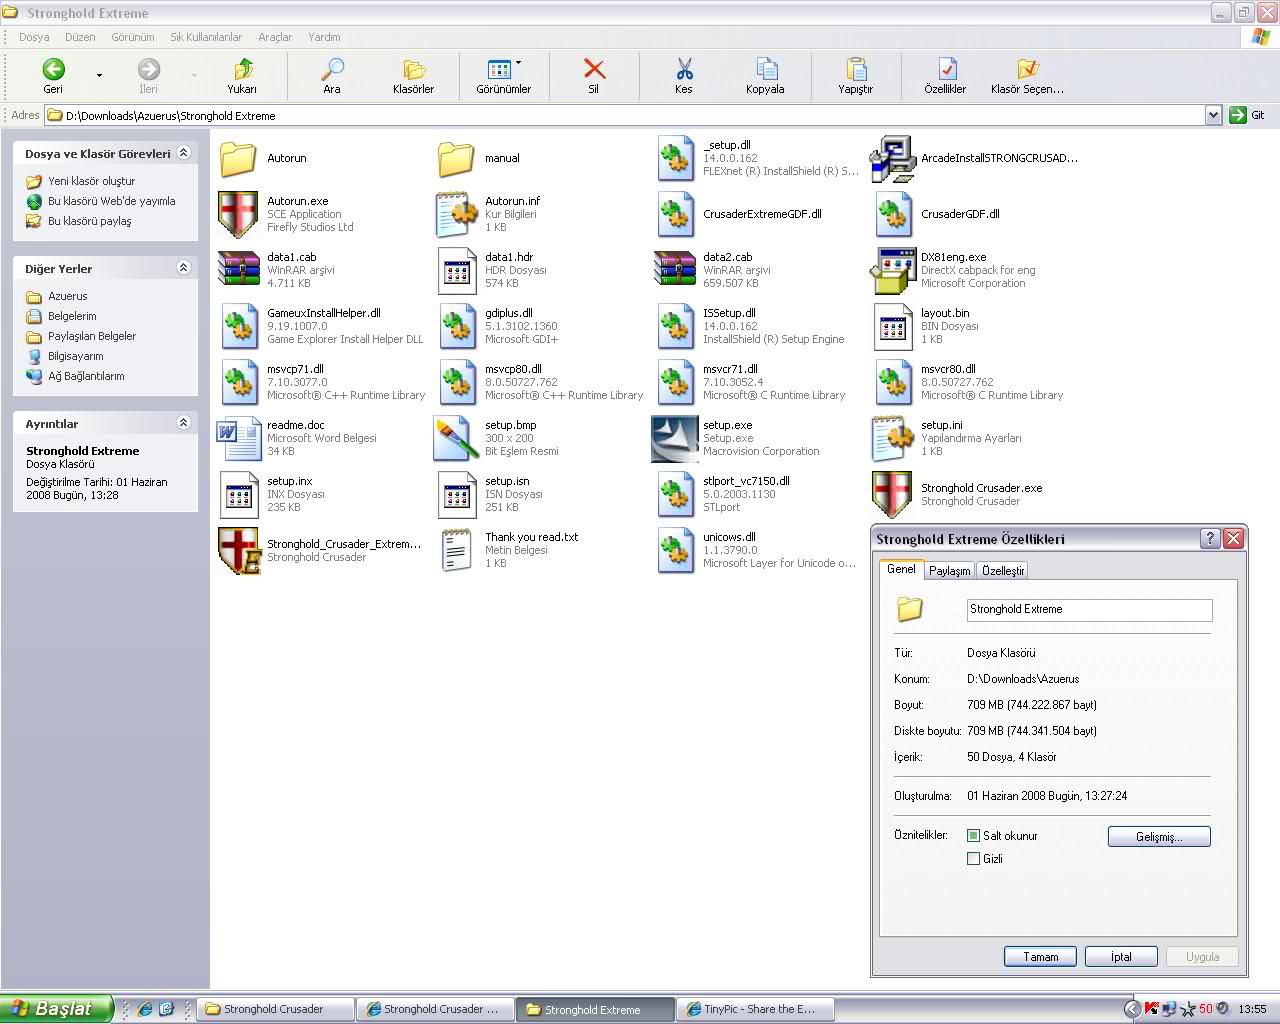Select the setup.bmp image icon
This screenshot has width=1280, height=1024.
pos(456,438)
